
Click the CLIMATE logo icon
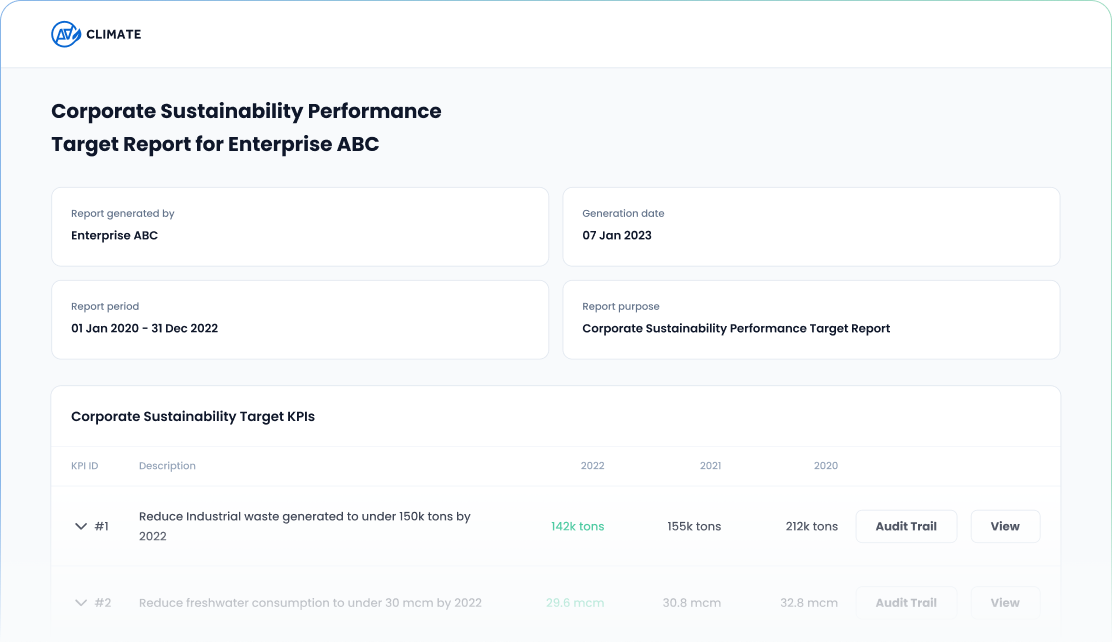click(x=66, y=33)
